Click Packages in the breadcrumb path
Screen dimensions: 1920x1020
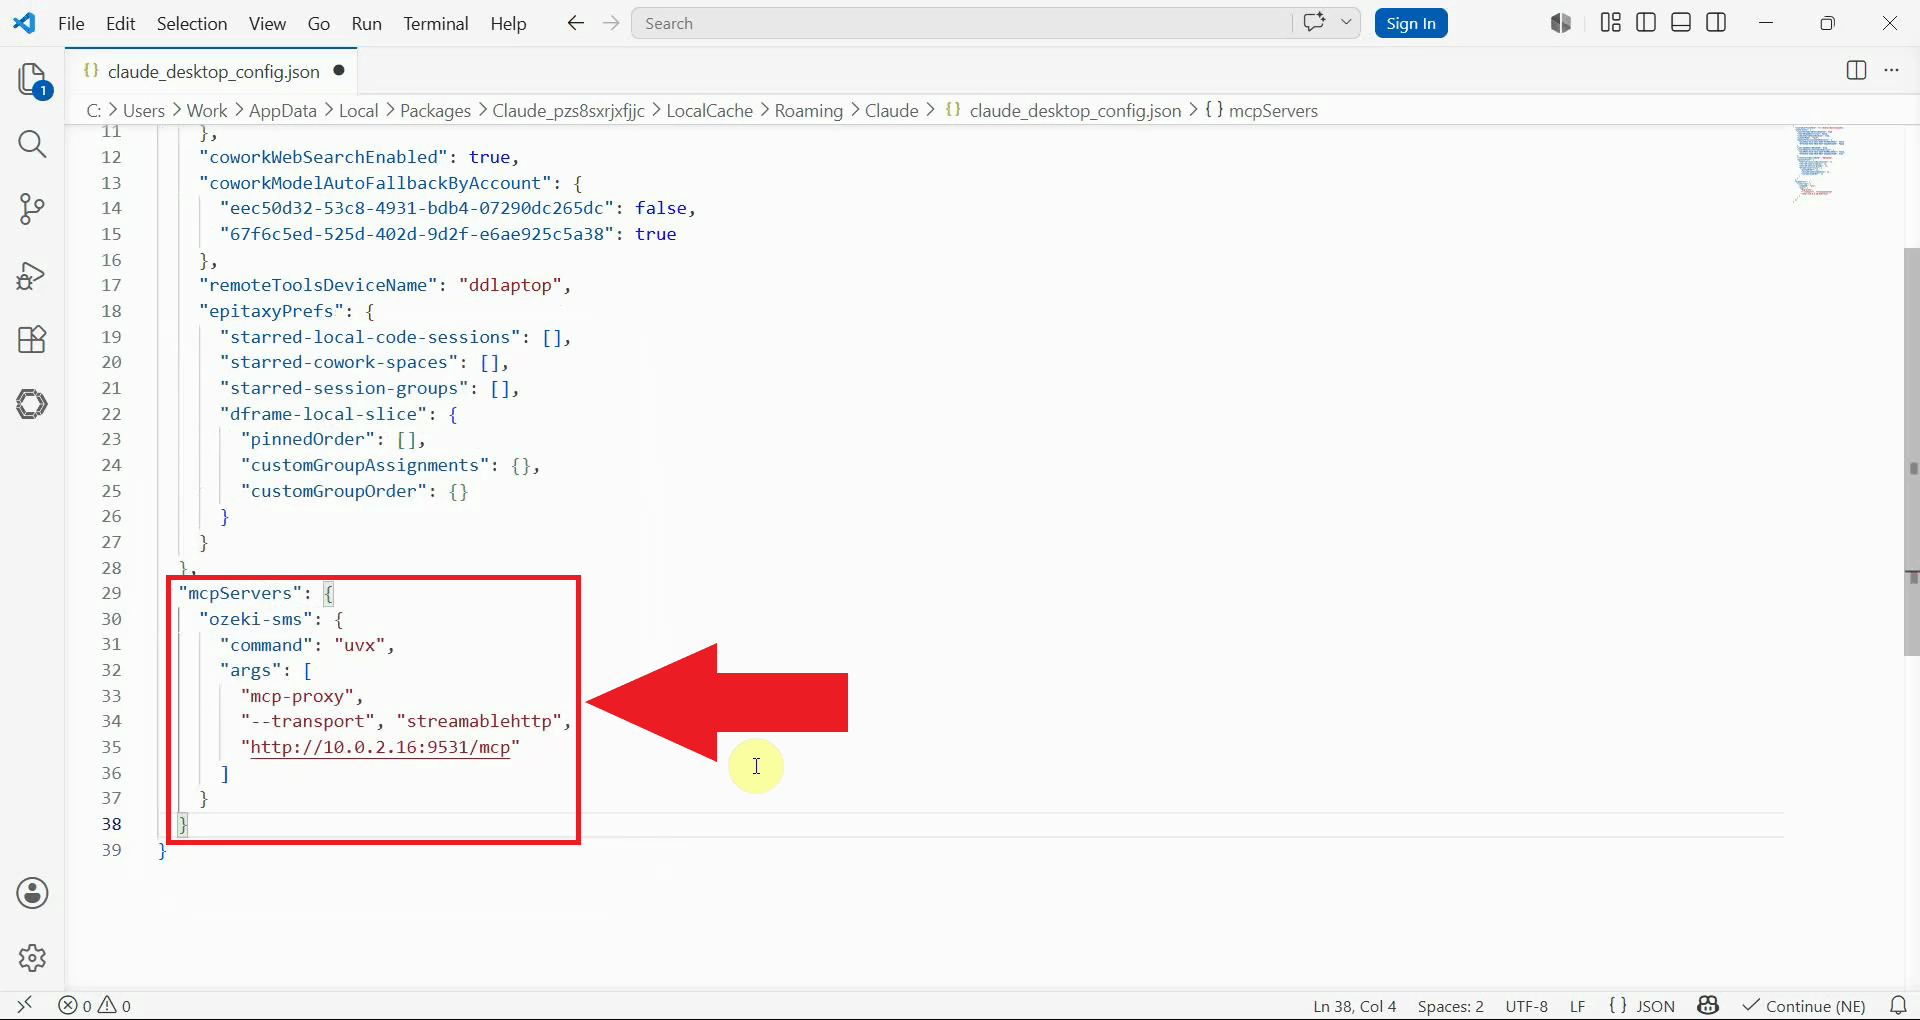click(x=435, y=111)
